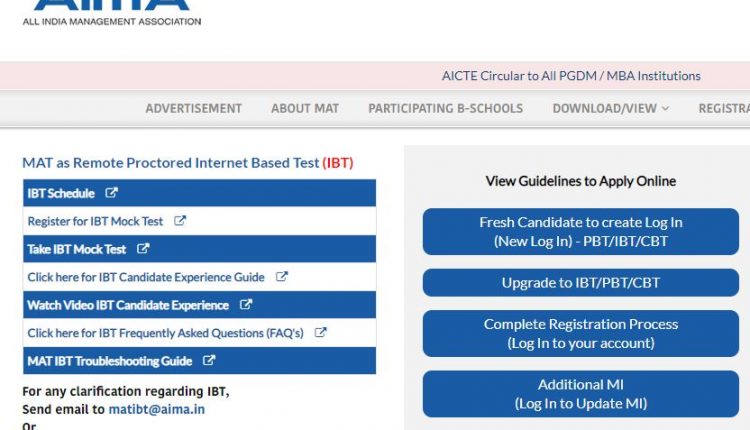Open the Advertisement menu item
The image size is (750, 430).
(x=194, y=109)
